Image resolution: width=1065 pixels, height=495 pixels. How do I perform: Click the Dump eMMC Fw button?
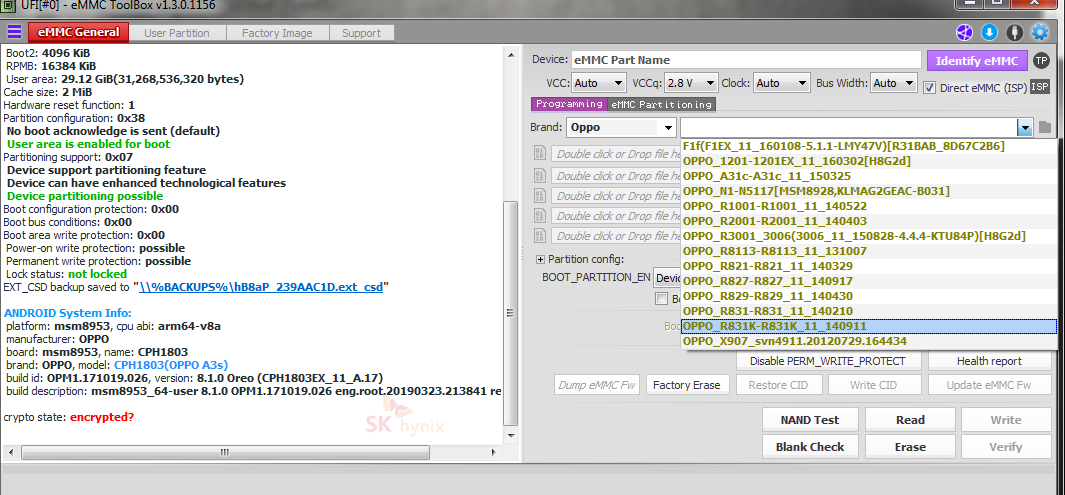(598, 385)
